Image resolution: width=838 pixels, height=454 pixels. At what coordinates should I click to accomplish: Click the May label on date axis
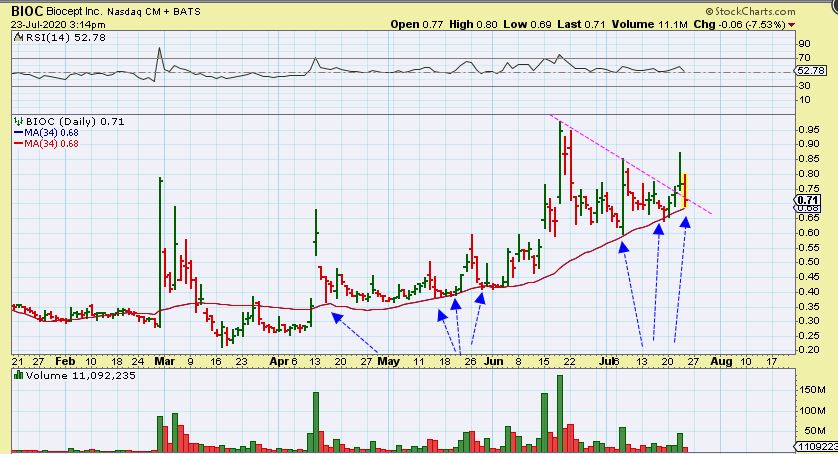[x=389, y=361]
